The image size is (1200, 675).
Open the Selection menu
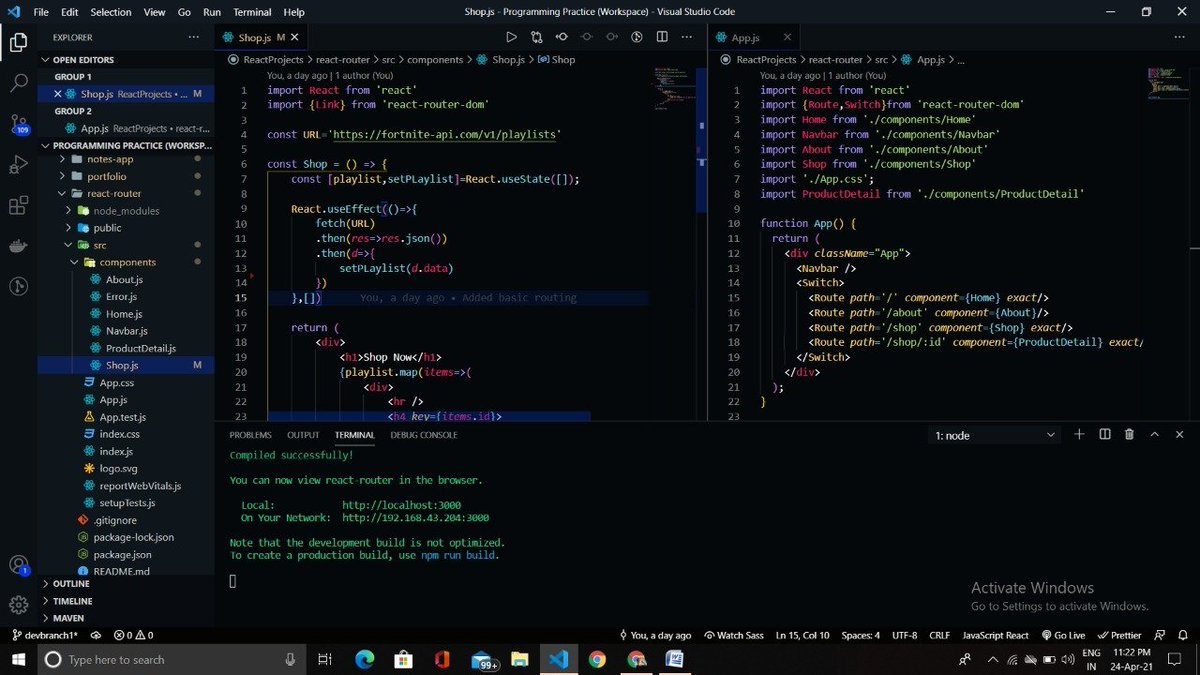tap(110, 12)
